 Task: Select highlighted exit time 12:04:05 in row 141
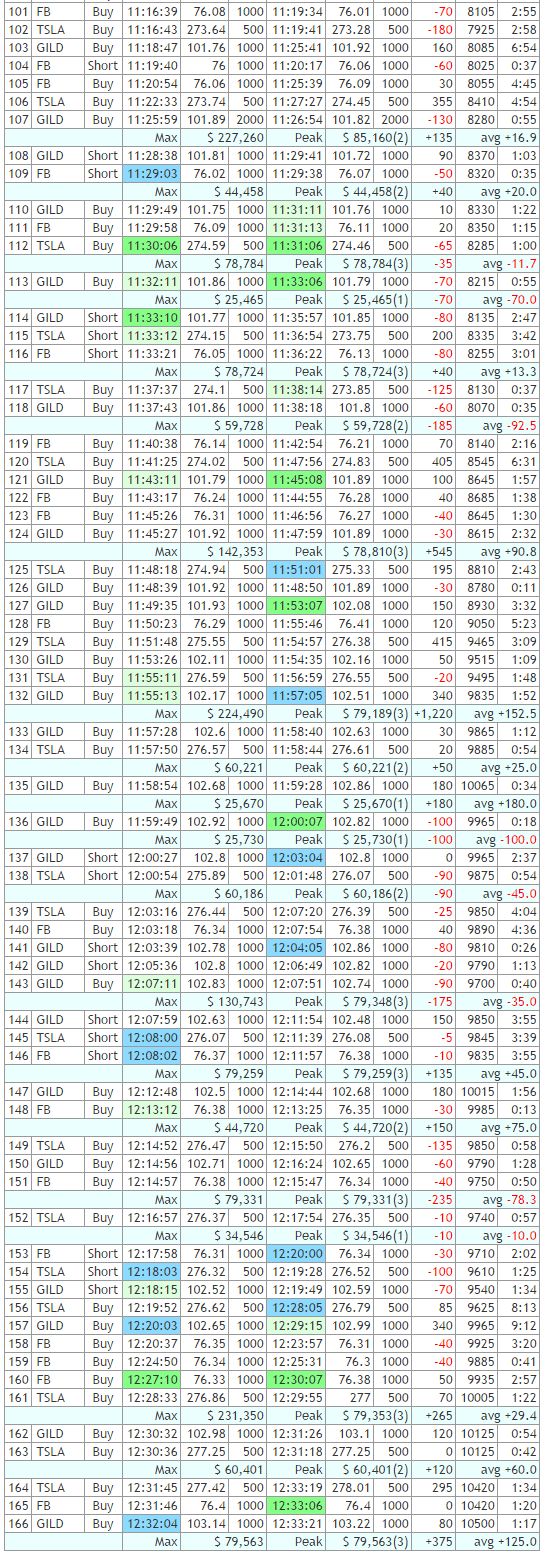[296, 947]
